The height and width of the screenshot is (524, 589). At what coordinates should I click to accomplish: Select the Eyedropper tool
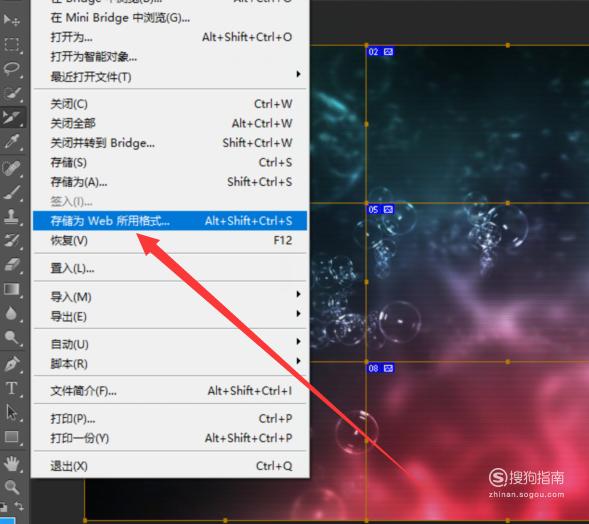[x=11, y=142]
